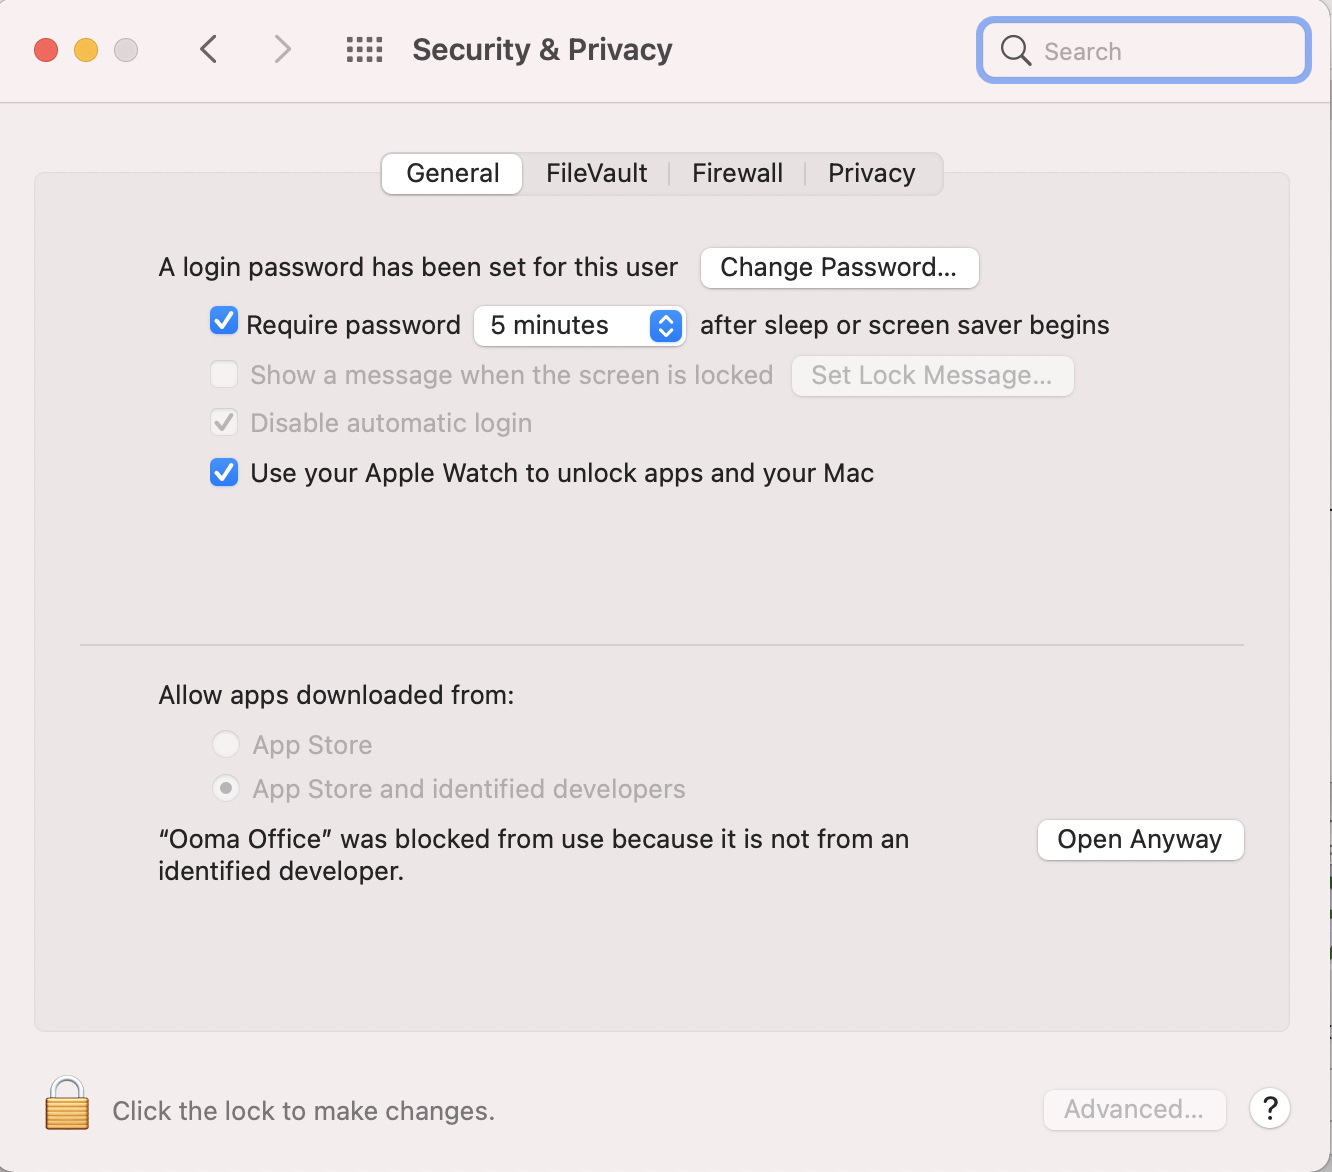Select the App Store radio option

pyautogui.click(x=226, y=744)
